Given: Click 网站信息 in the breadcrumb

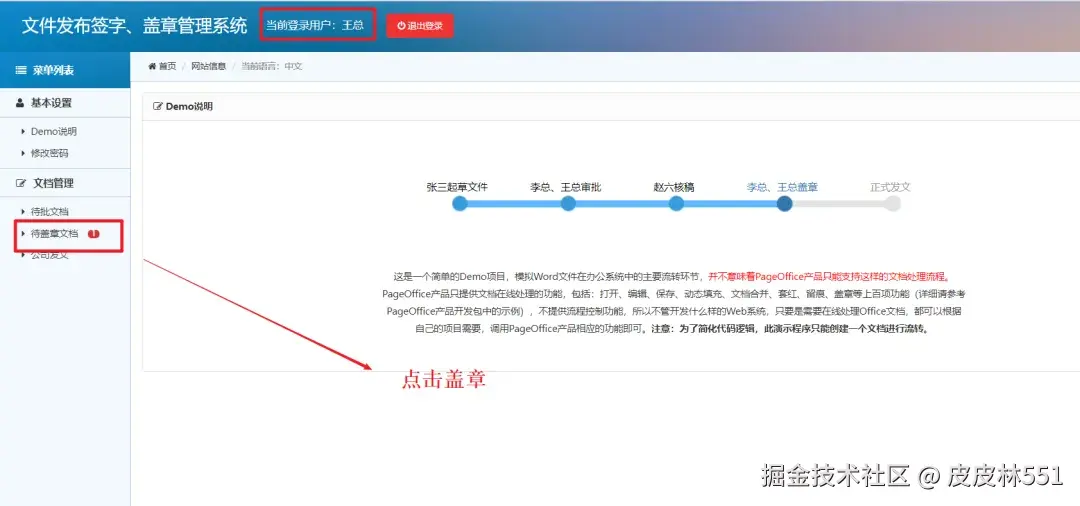Looking at the screenshot, I should 209,66.
